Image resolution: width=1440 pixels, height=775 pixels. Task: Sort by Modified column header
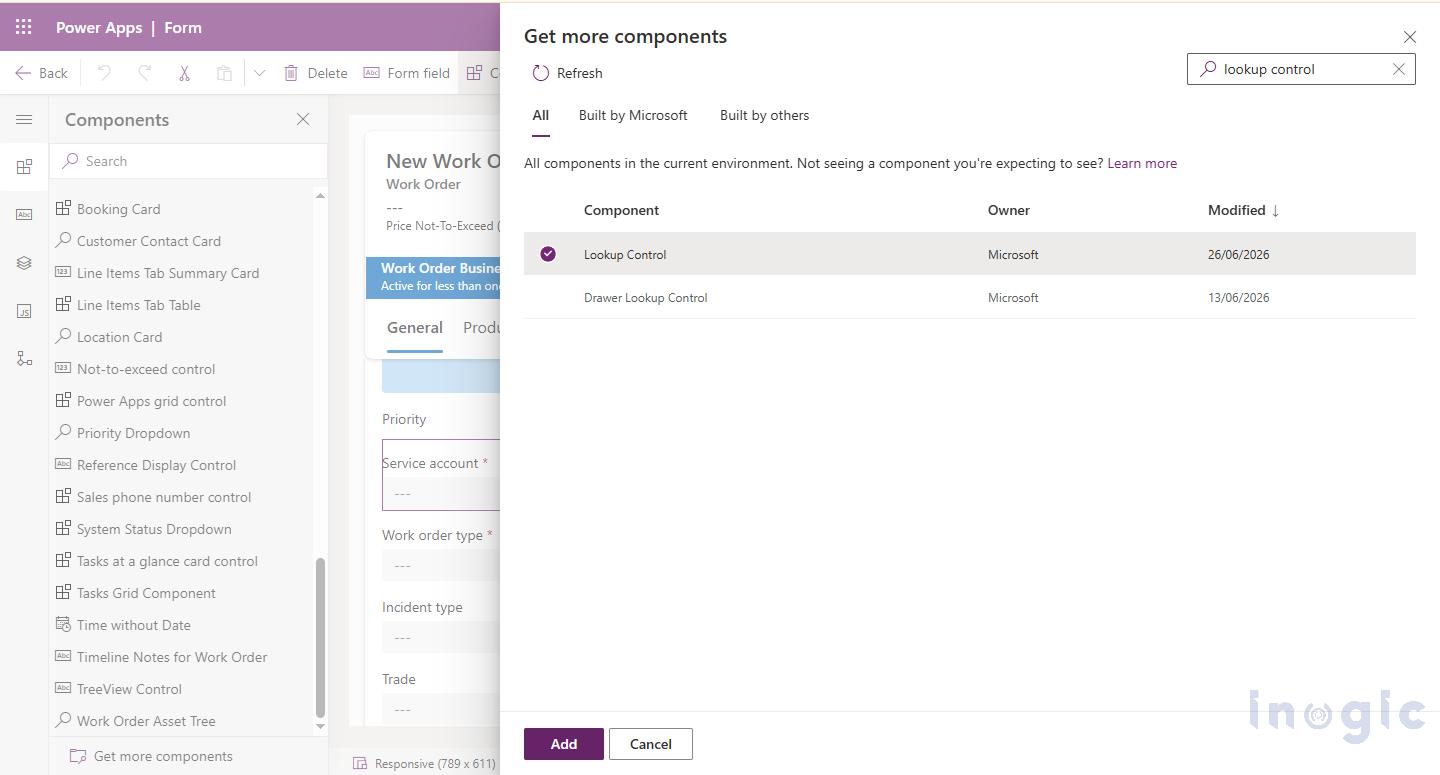1243,210
